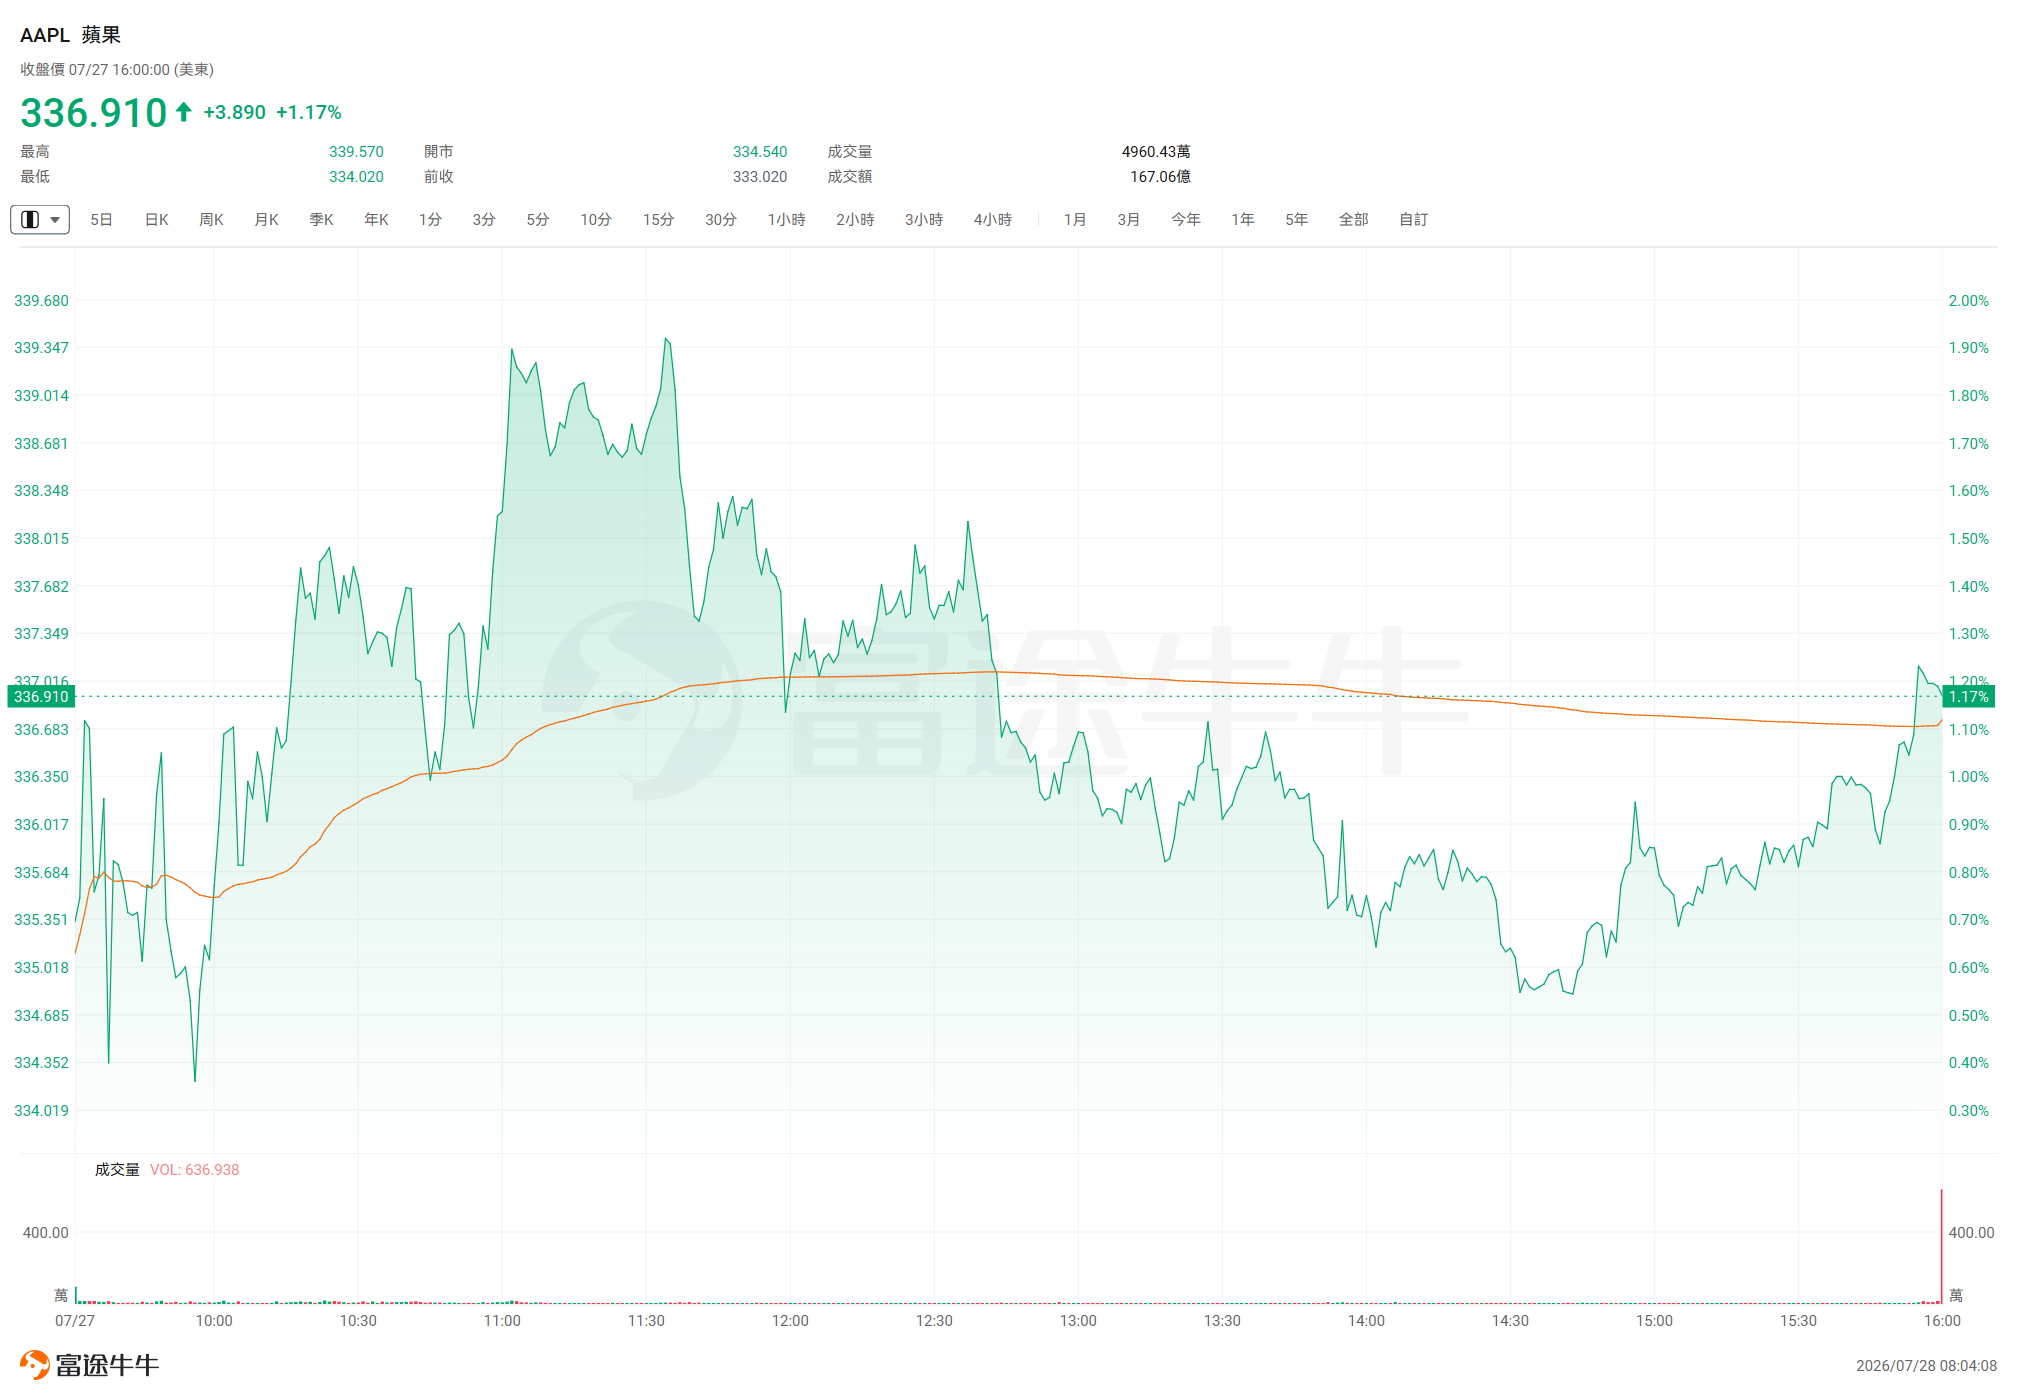Choose the 月K monthly chart tab

click(266, 219)
